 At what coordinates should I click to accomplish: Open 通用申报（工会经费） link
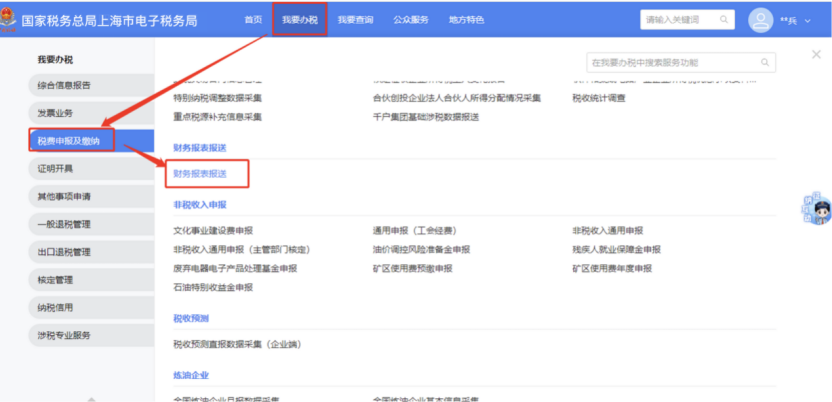(411, 230)
